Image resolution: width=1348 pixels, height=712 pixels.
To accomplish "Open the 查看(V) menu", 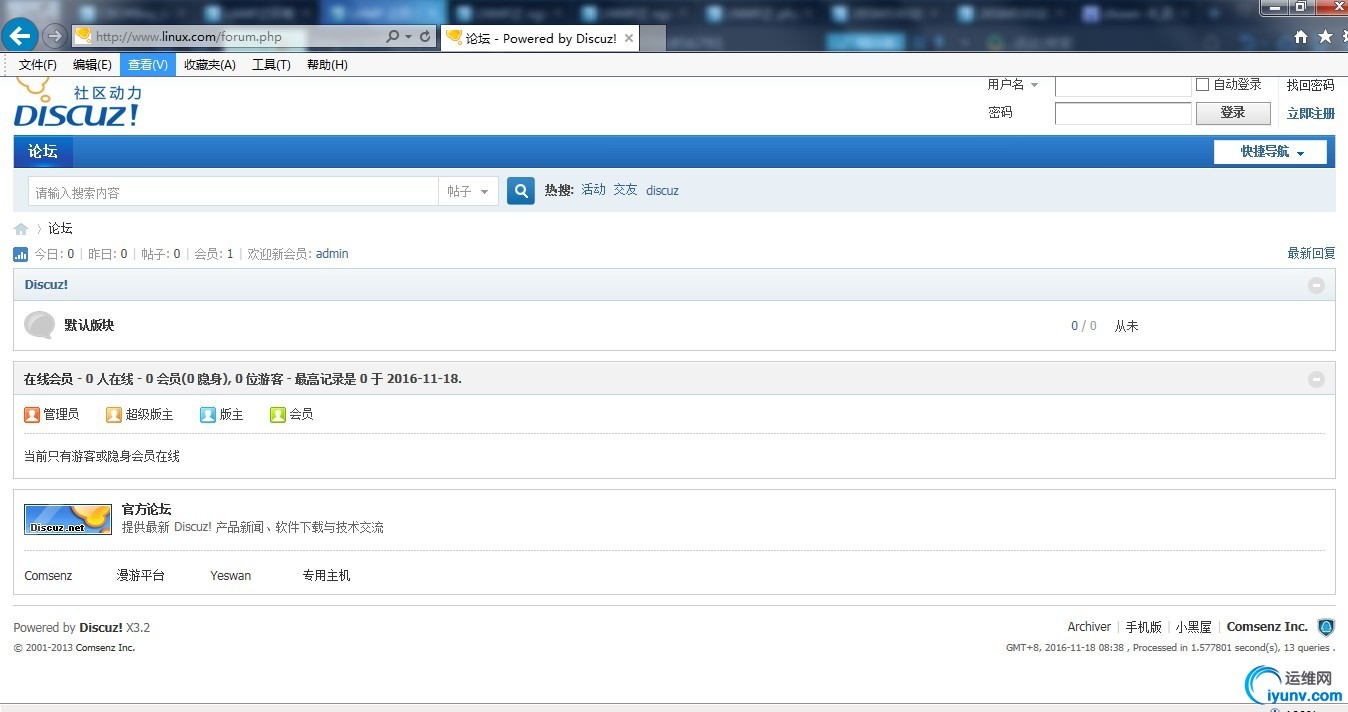I will 148,65.
